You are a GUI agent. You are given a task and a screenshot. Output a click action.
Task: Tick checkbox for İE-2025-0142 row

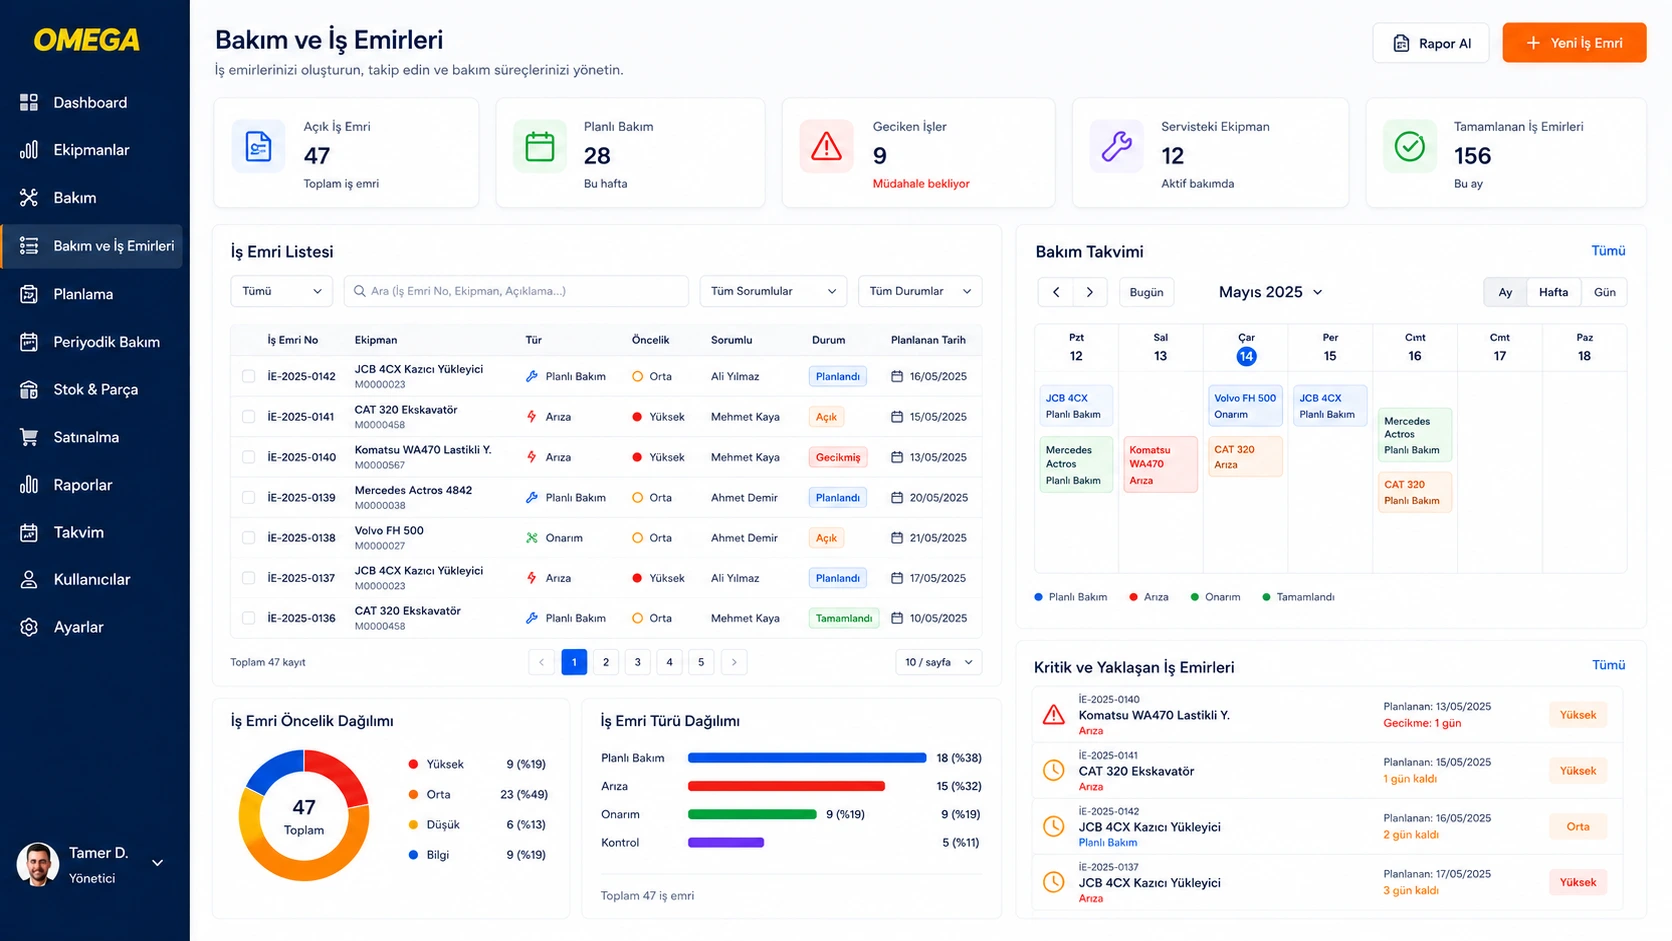tap(248, 377)
